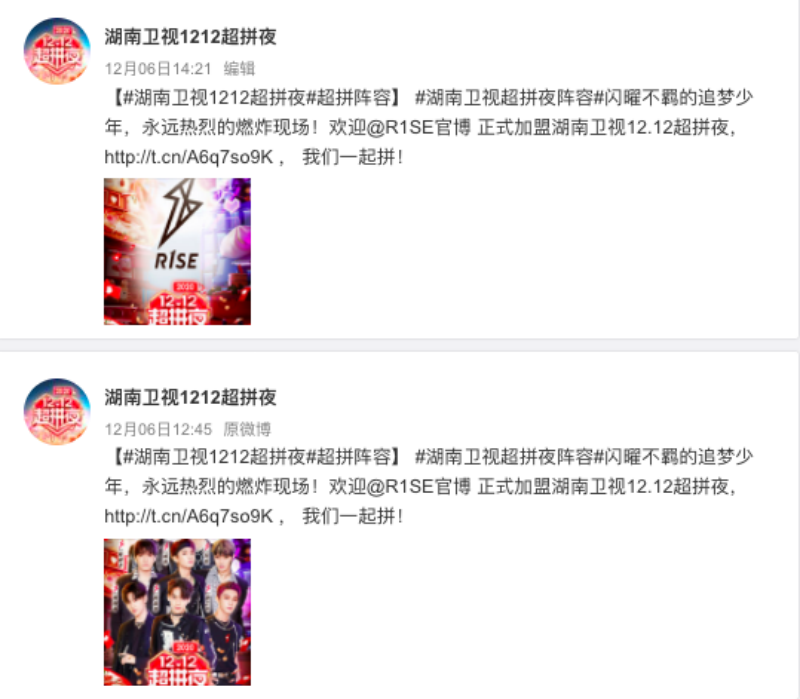Click the 编辑 edited label
Screen dimensions: 800x699
pos(239,69)
